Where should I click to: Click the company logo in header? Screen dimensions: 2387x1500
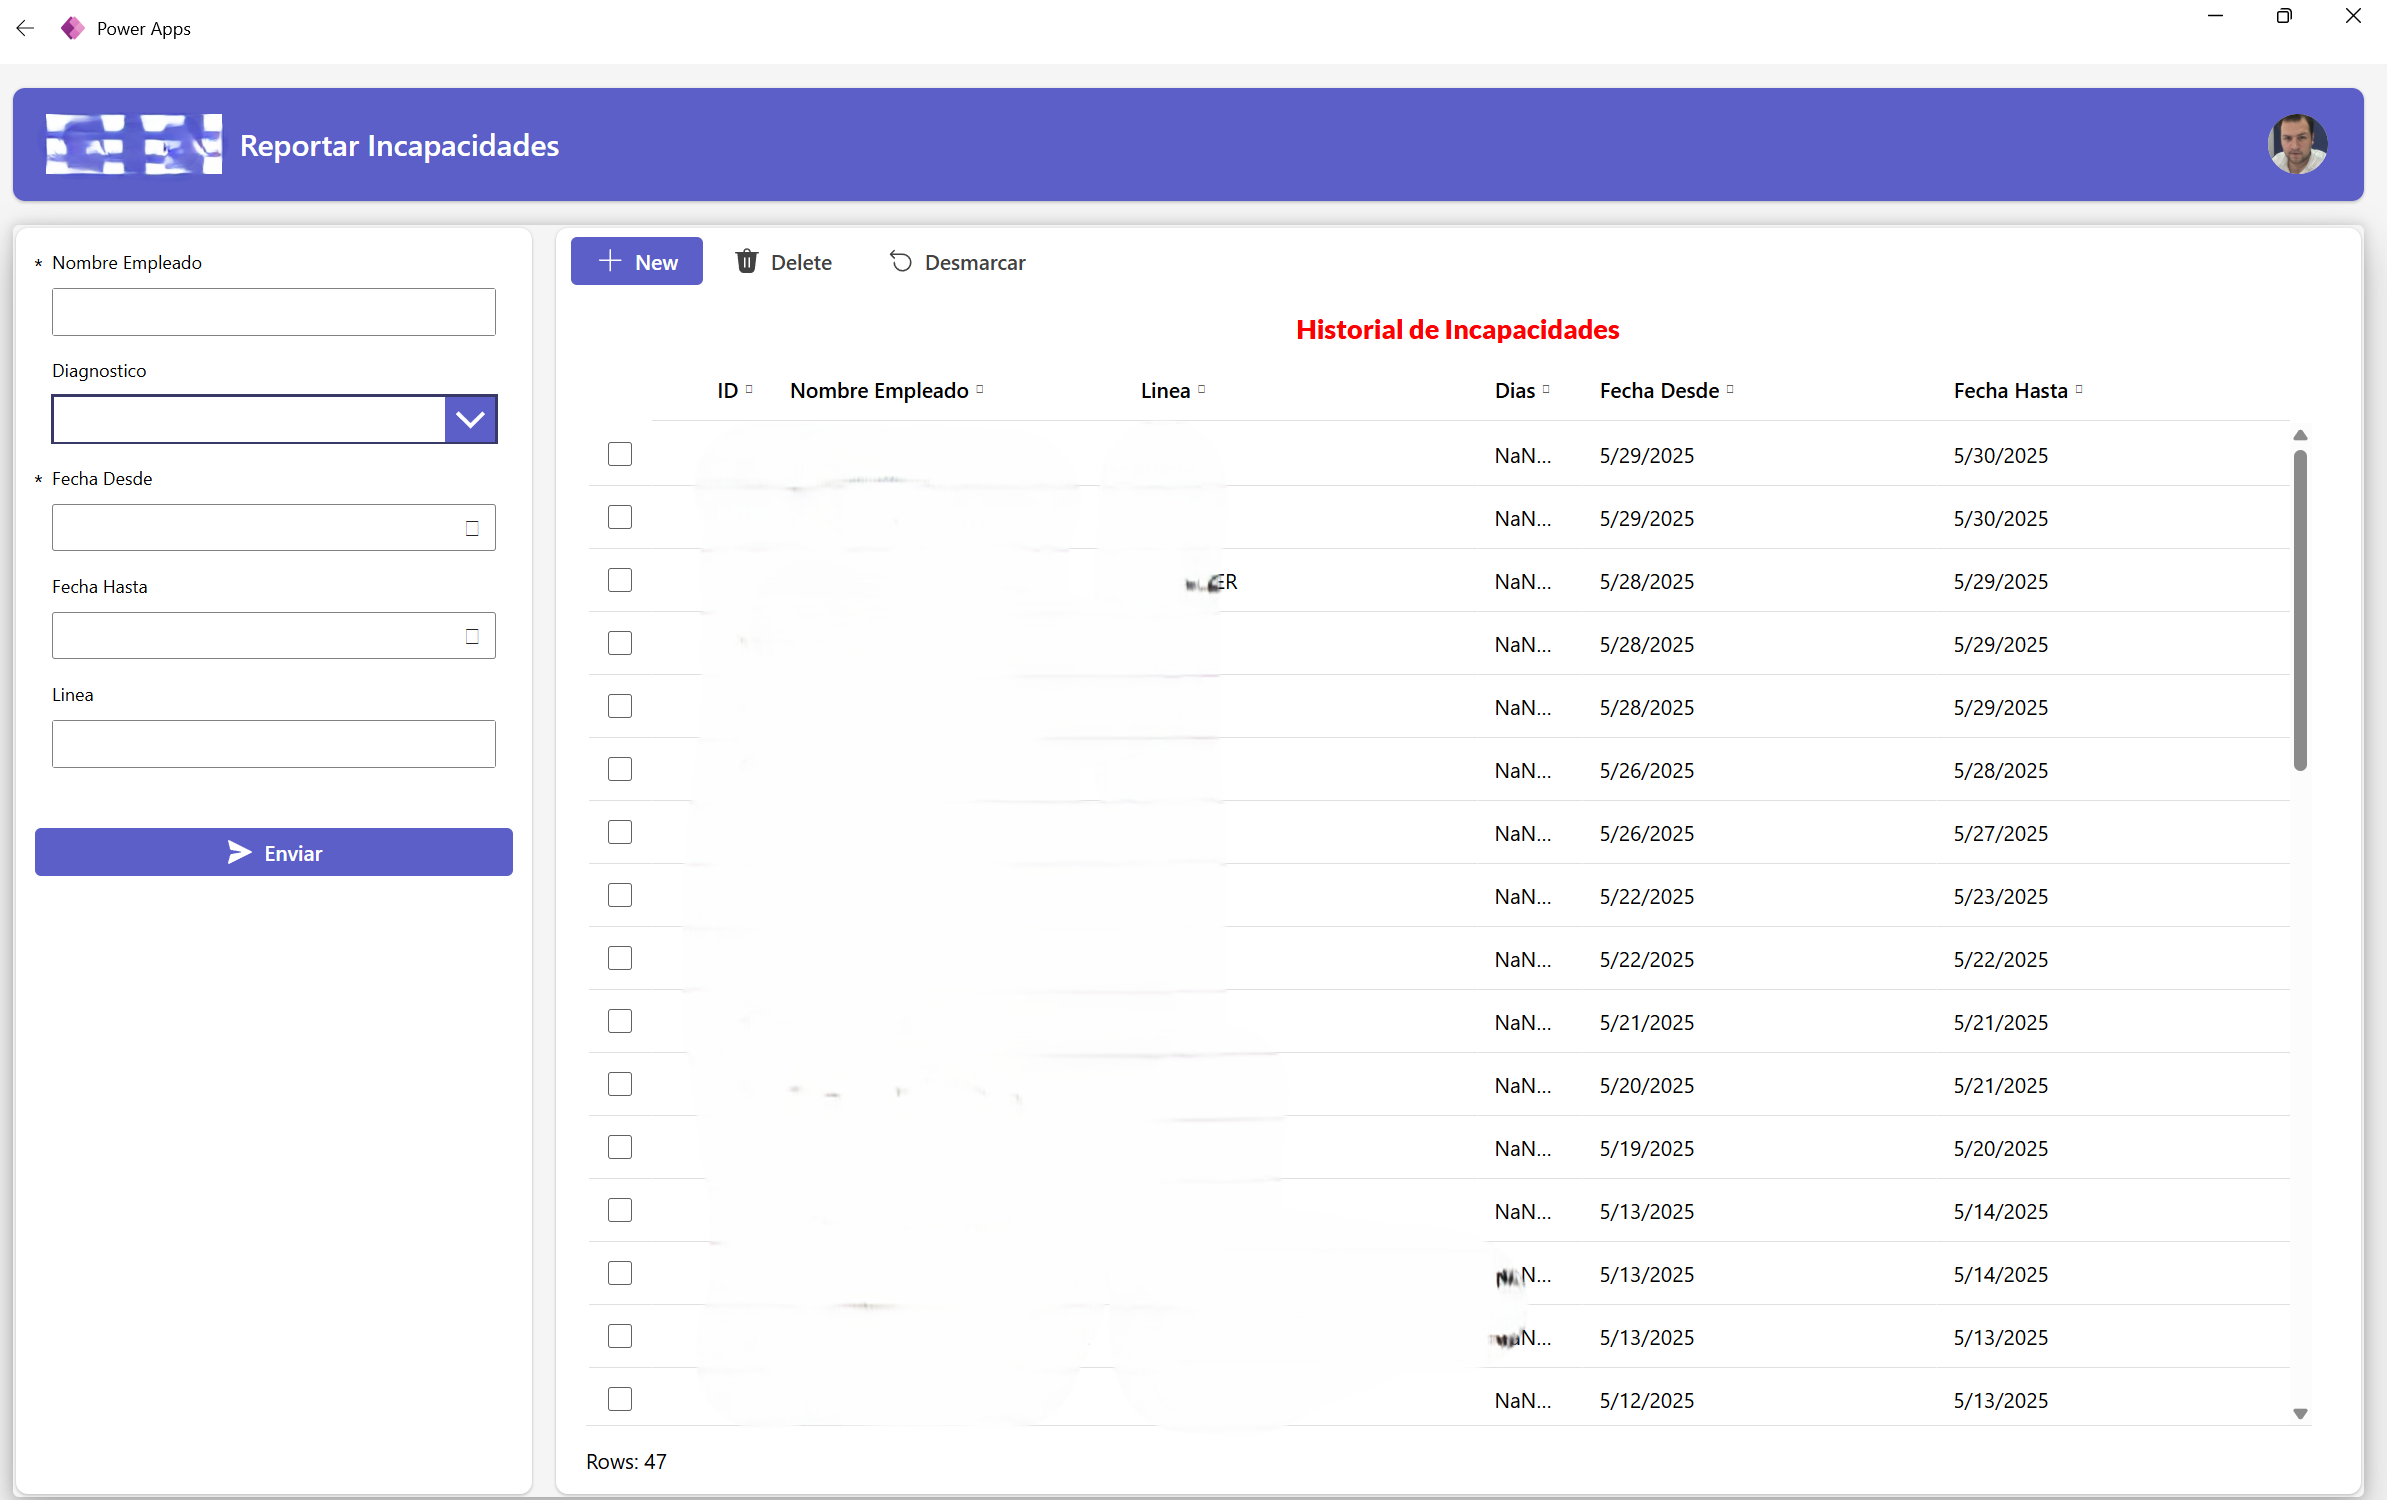[133, 144]
